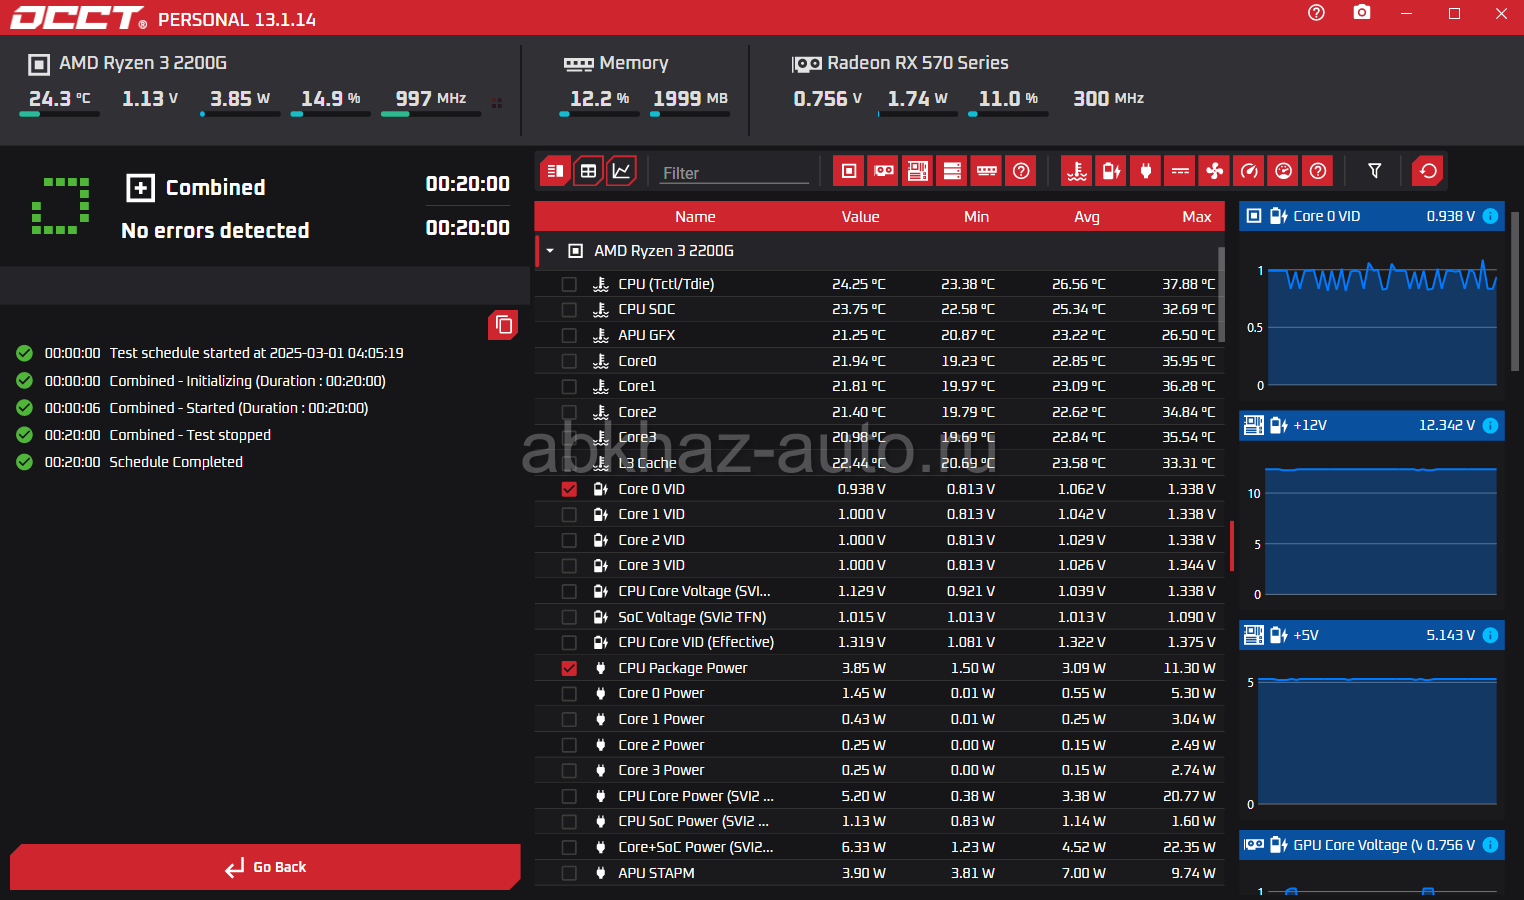Click the CPU temperature 24.3 °C reading
The width and height of the screenshot is (1524, 900).
(x=59, y=99)
